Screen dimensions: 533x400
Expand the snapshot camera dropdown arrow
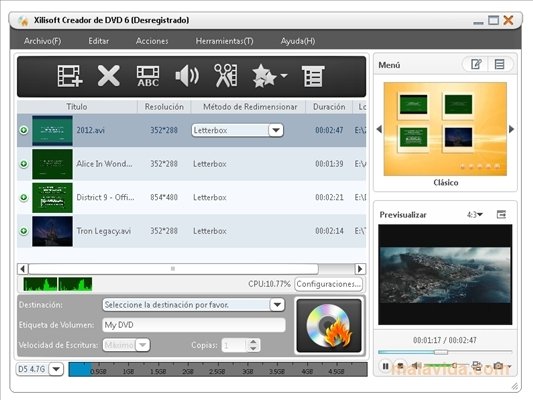[509, 366]
